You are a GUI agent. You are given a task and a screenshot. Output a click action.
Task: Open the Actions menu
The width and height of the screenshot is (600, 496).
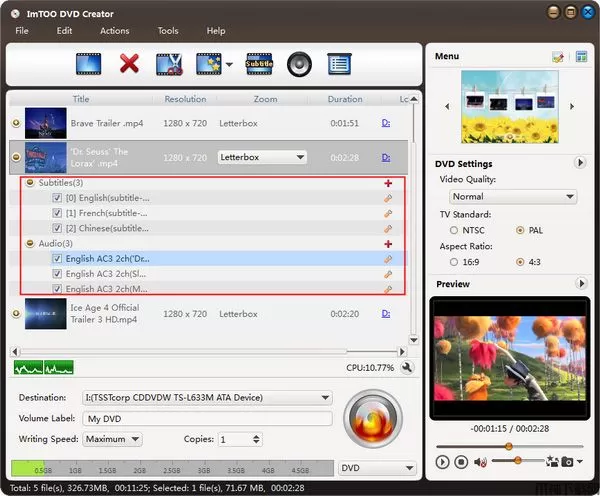(115, 31)
